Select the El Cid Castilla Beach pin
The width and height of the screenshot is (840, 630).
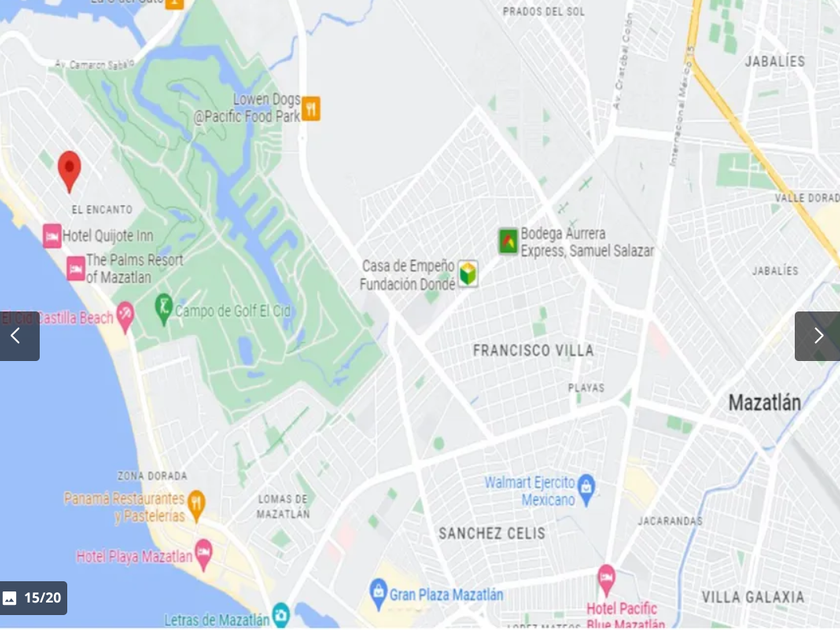click(125, 316)
